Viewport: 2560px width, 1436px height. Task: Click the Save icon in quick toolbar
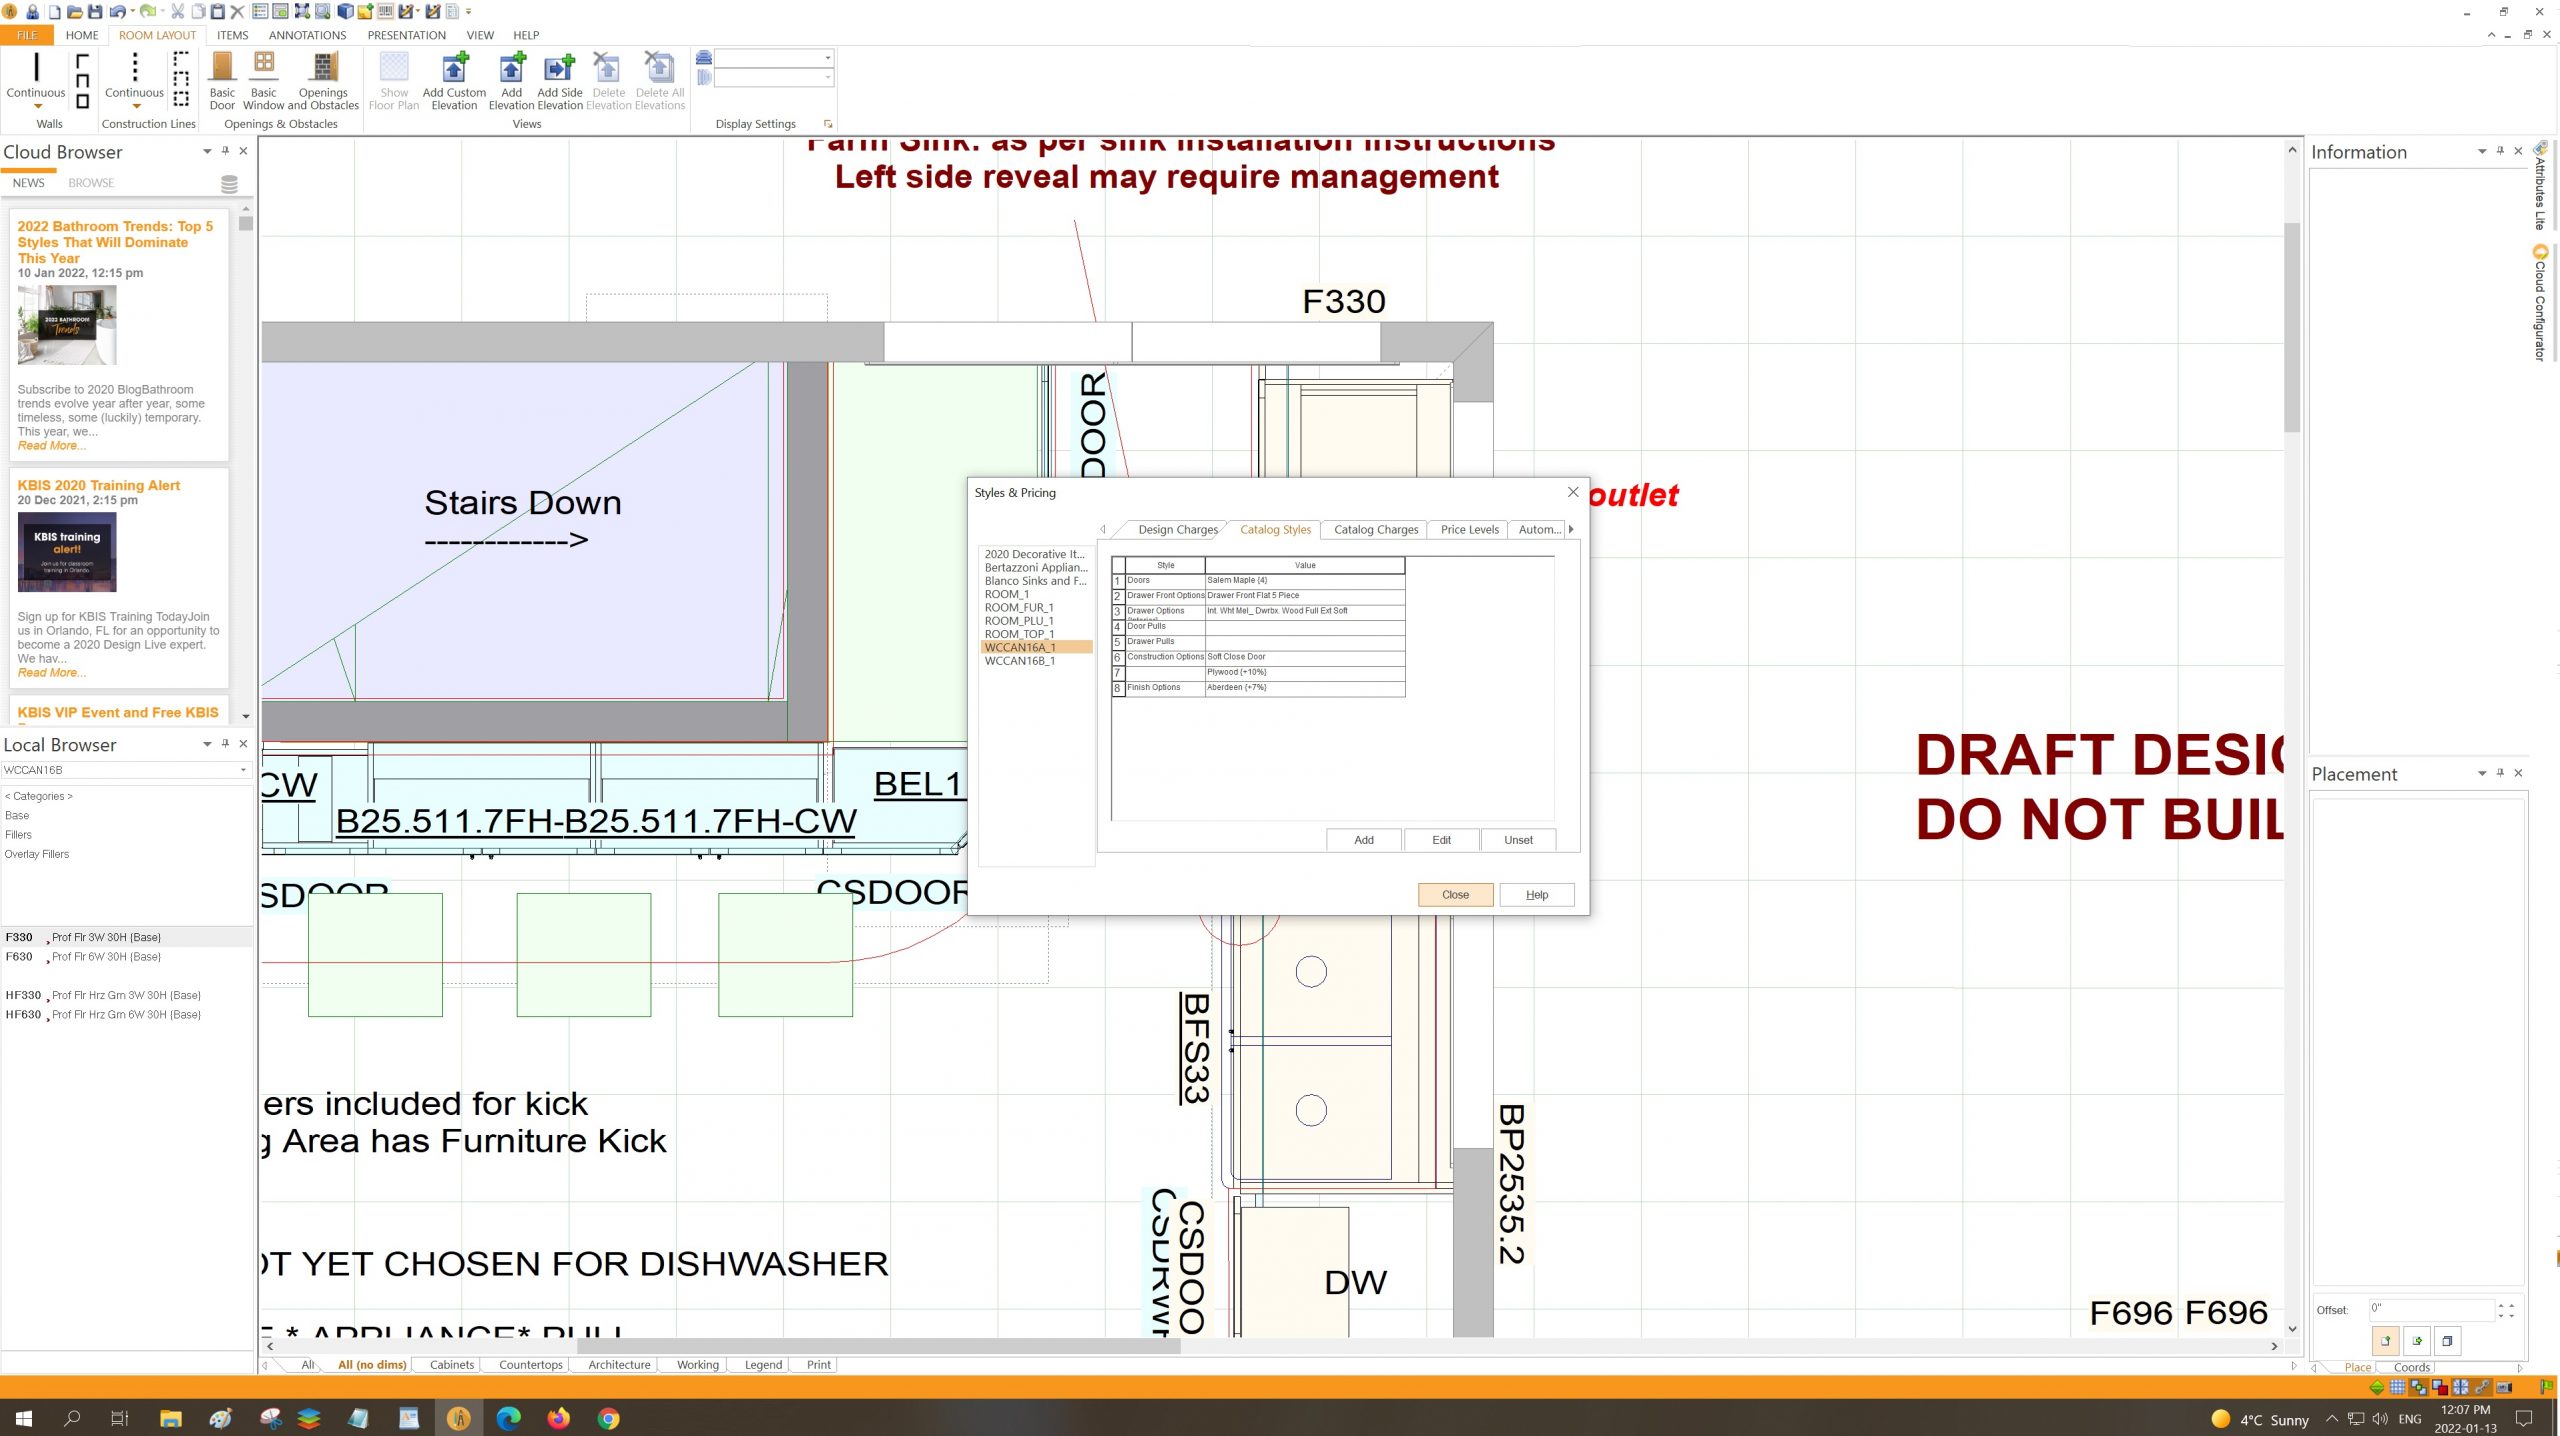(95, 12)
